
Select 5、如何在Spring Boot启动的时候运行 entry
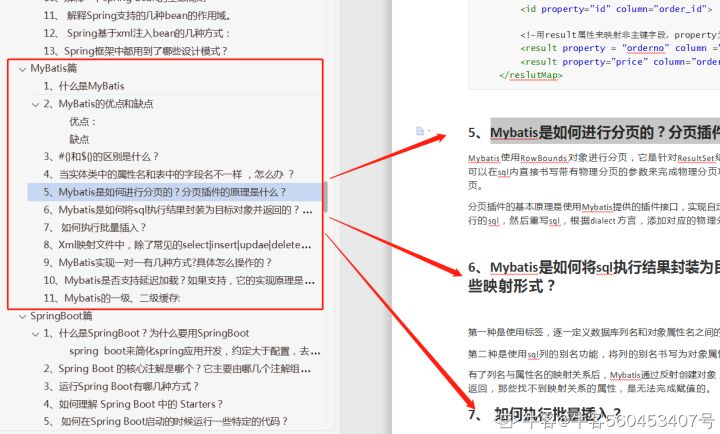pyautogui.click(x=166, y=421)
